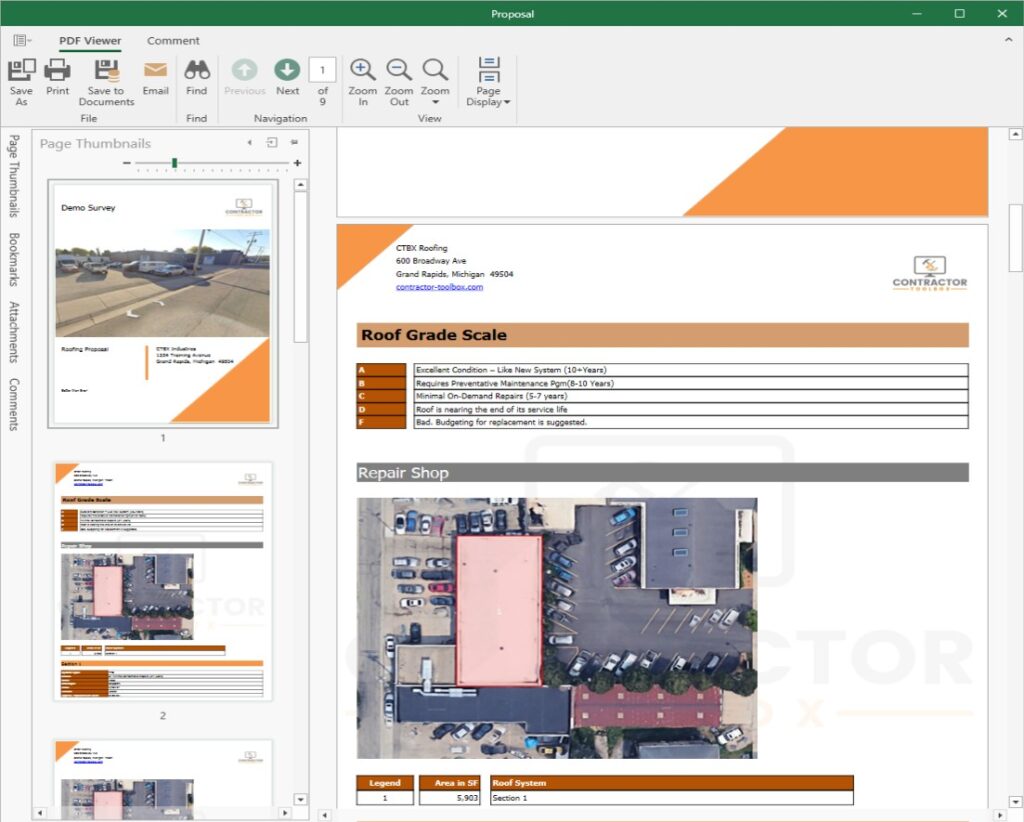This screenshot has height=822, width=1024.
Task: Collapse the ribbon with the chevron
Action: point(1008,40)
